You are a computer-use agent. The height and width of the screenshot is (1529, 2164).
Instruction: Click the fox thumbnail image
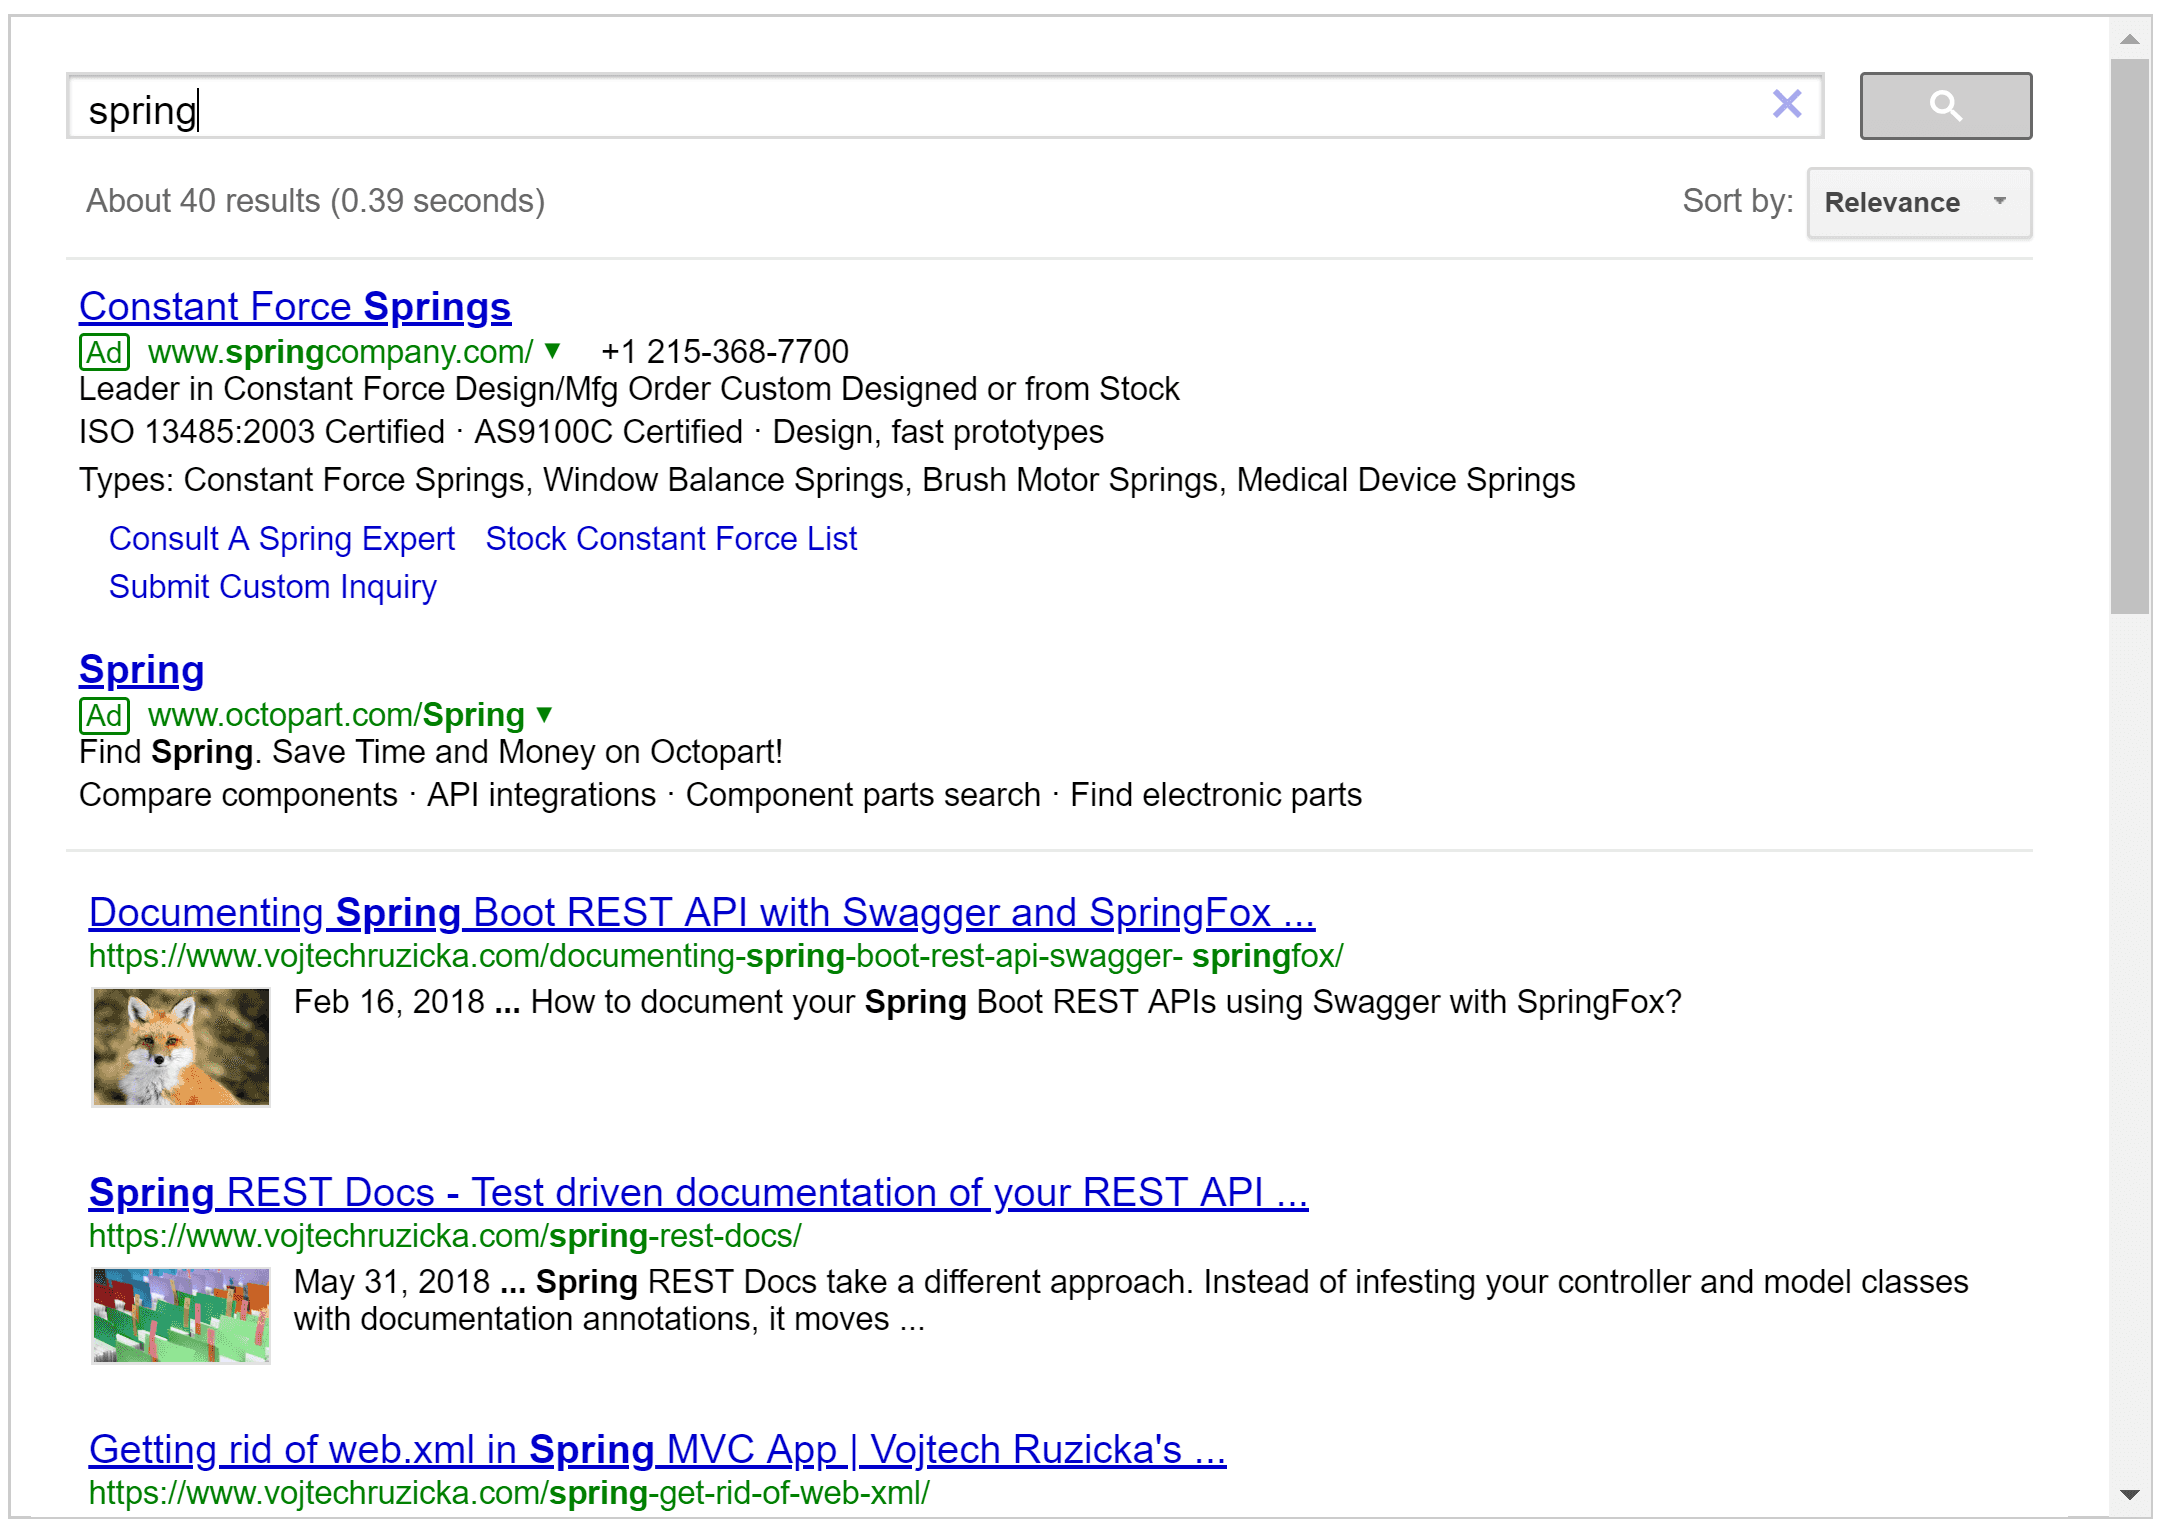point(181,1046)
